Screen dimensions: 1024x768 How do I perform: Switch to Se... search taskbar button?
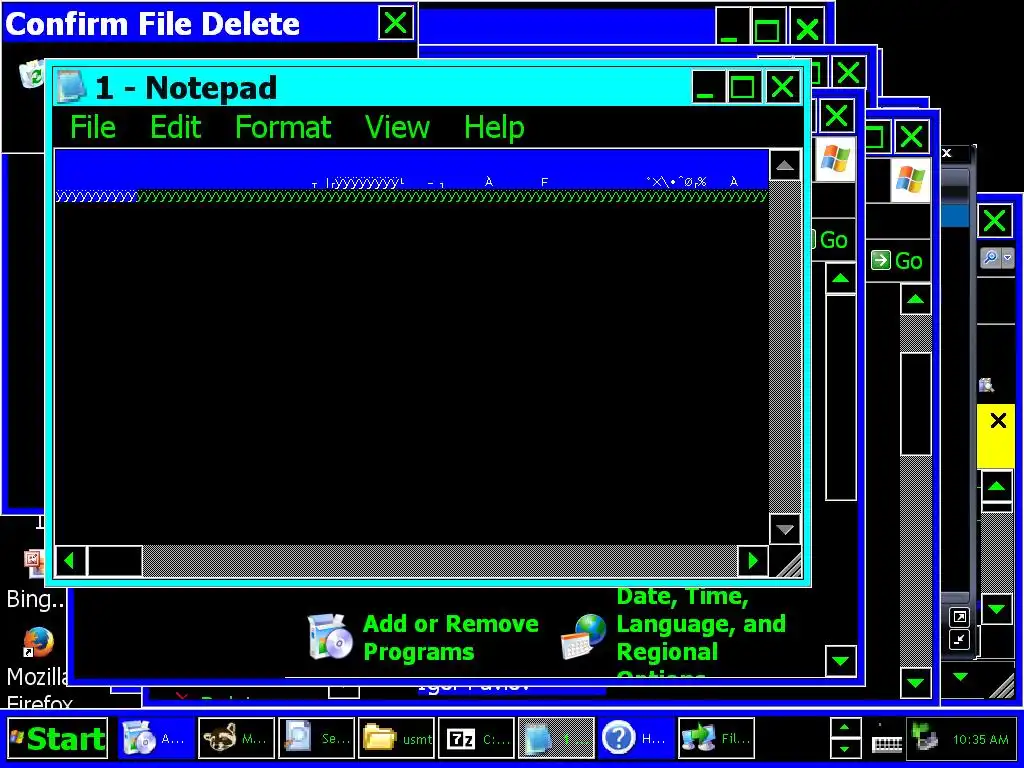pyautogui.click(x=316, y=739)
